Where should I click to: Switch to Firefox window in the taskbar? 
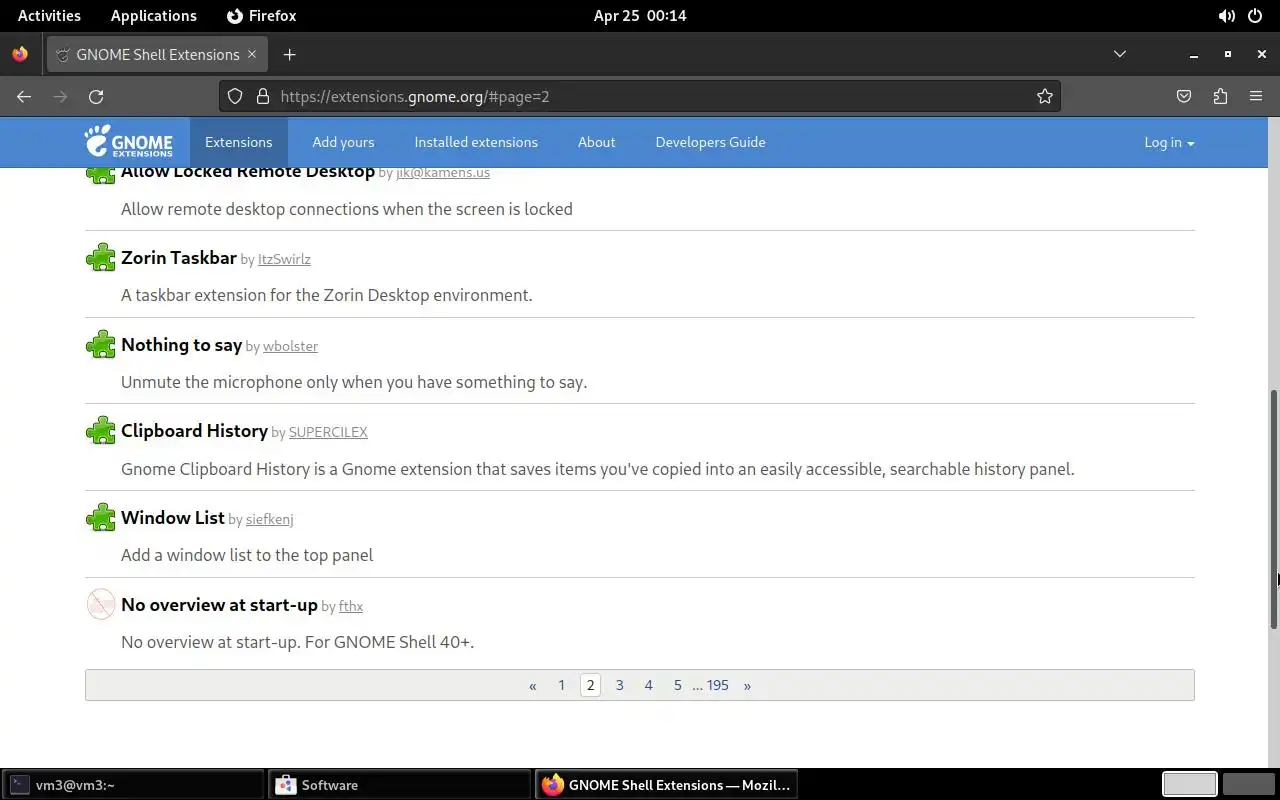(x=666, y=785)
